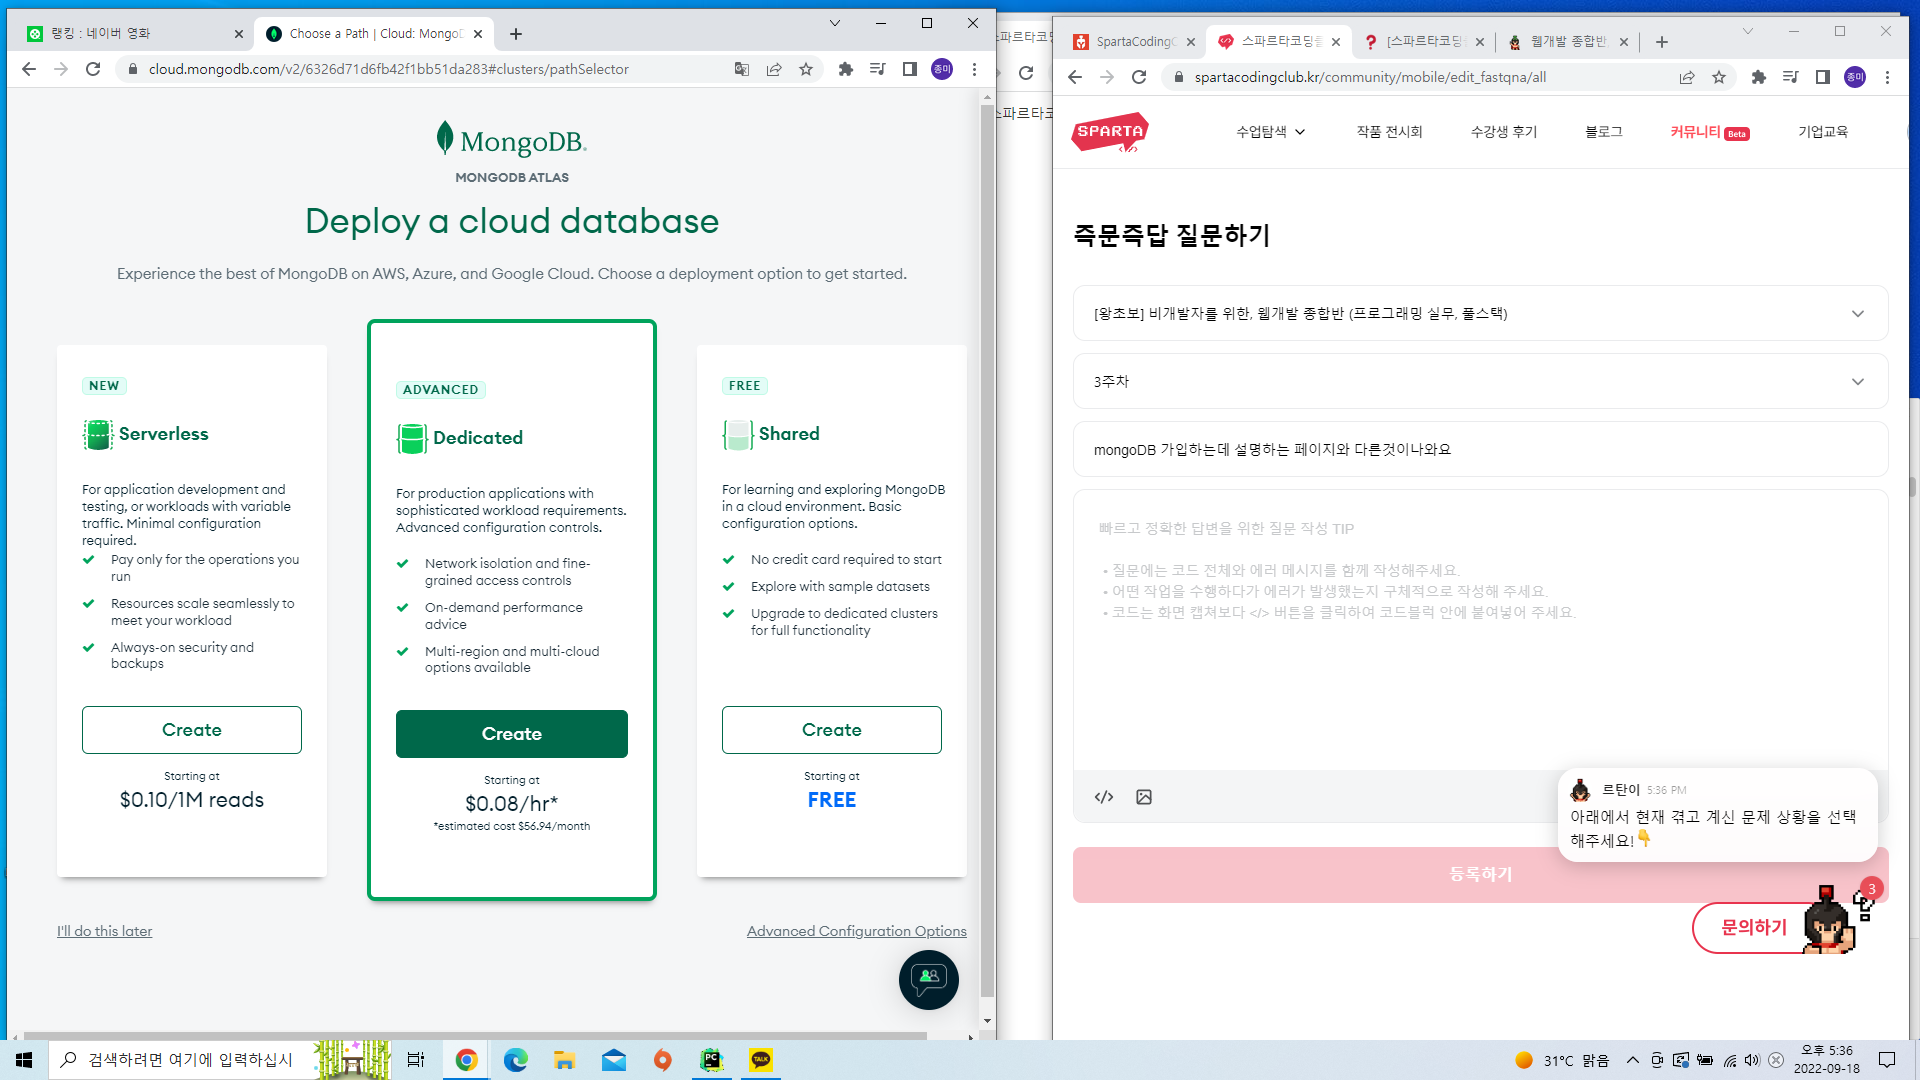
Task: Open the 블로그 menu item
Action: coord(1603,132)
